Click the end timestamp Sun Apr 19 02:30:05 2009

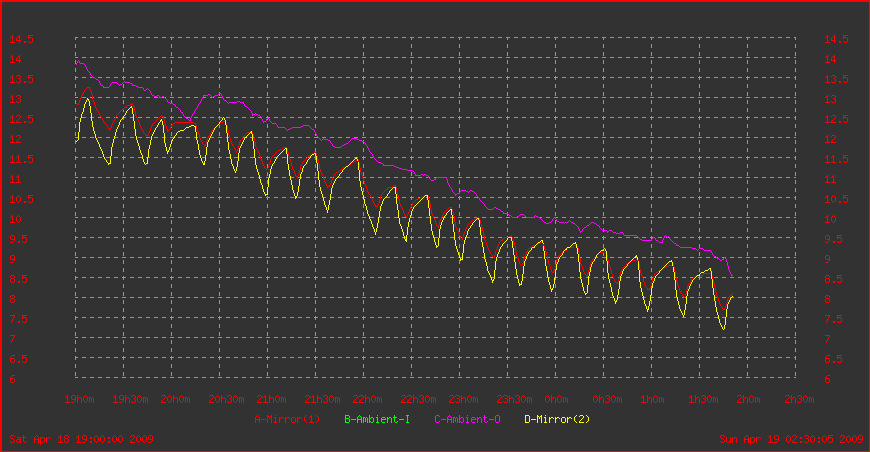[791, 439]
